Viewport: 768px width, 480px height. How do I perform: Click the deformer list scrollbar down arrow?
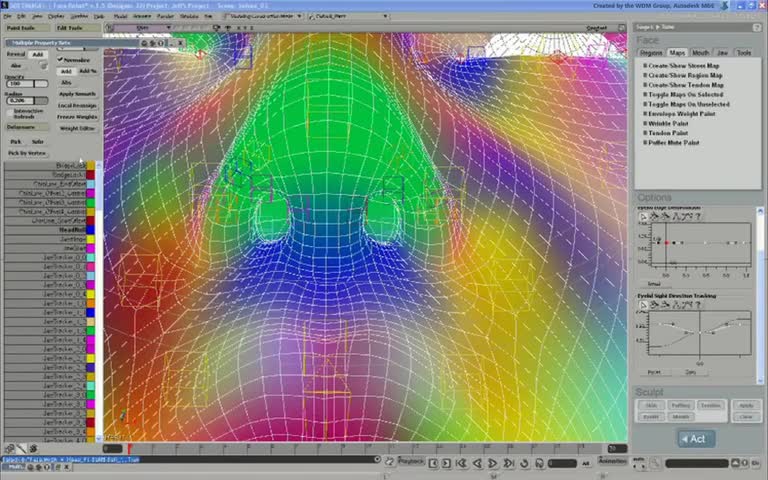pyautogui.click(x=99, y=438)
